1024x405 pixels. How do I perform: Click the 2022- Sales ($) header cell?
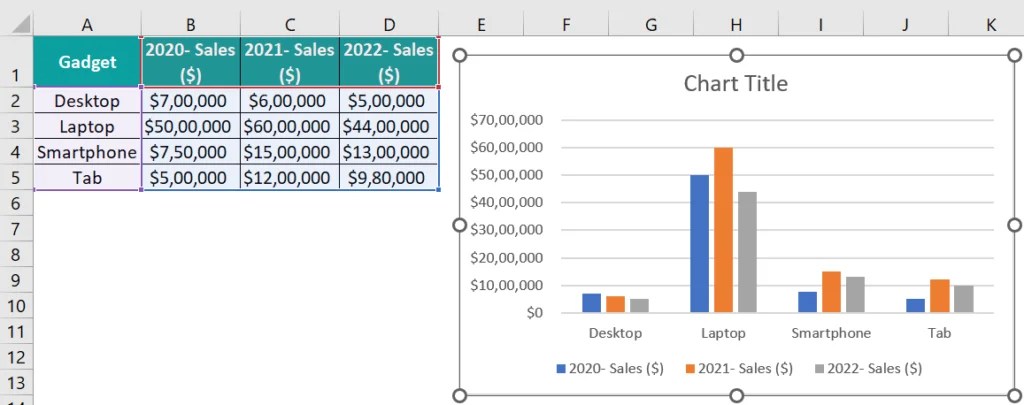point(389,61)
